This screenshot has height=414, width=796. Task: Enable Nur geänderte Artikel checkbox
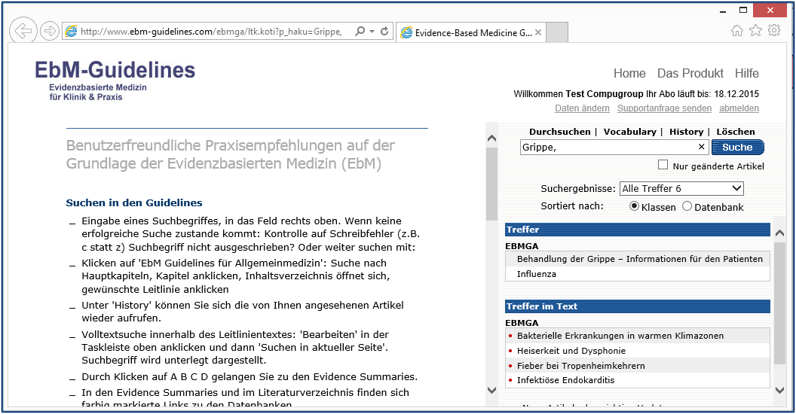tap(662, 165)
